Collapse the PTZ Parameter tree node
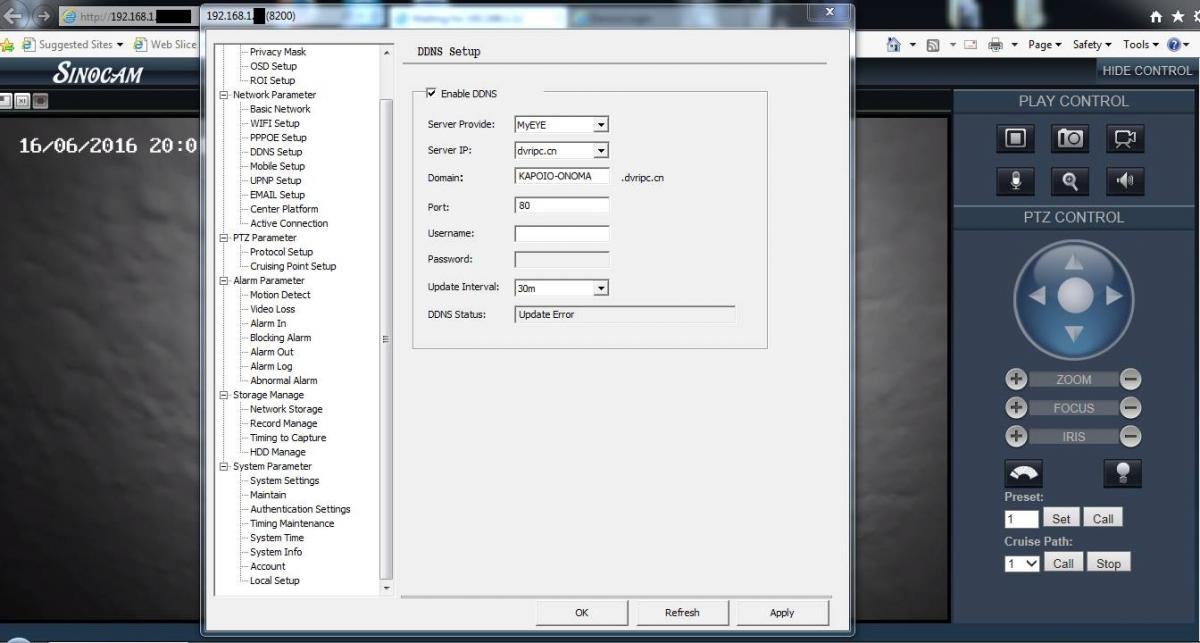 (x=224, y=238)
